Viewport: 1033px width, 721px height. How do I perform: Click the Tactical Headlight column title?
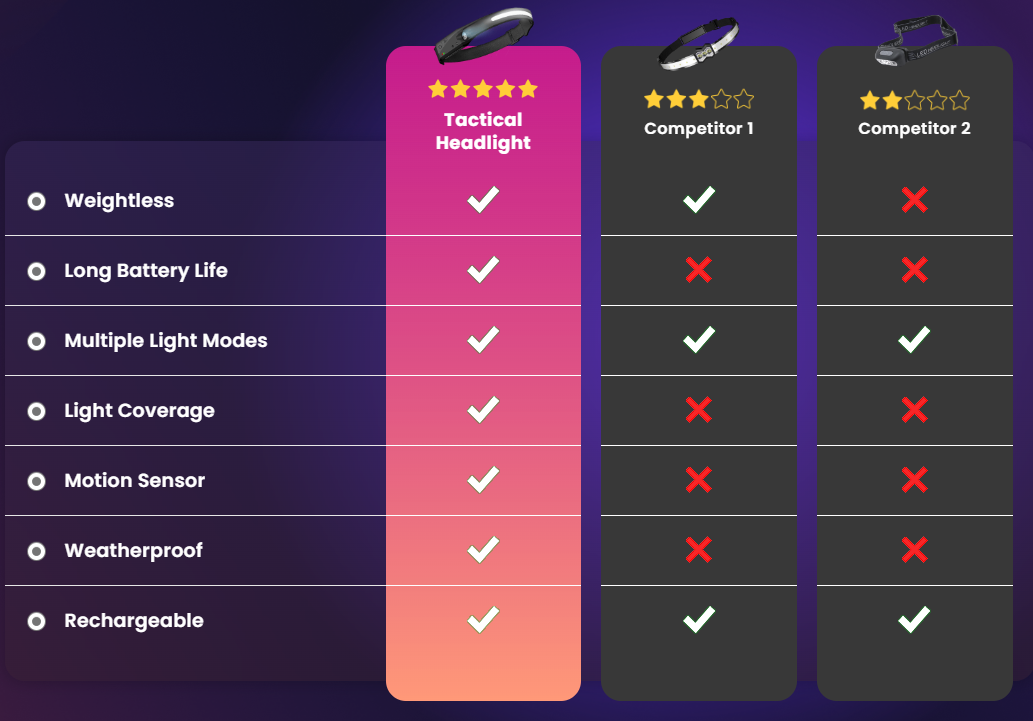pyautogui.click(x=483, y=131)
